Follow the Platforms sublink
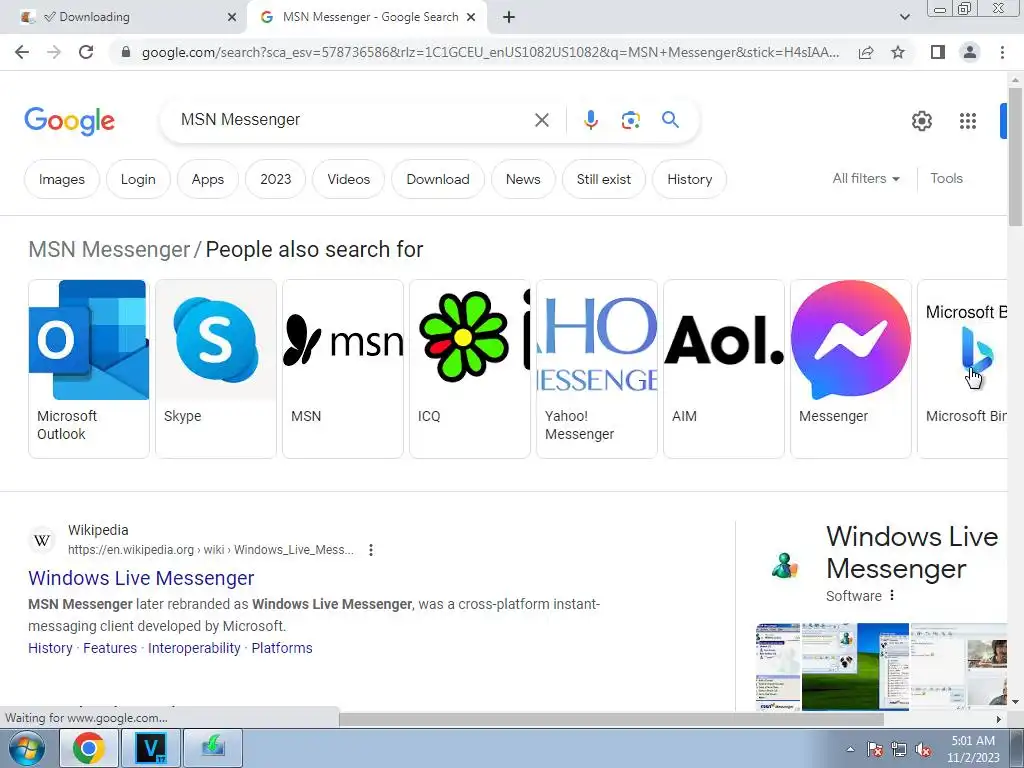This screenshot has width=1024, height=768. pyautogui.click(x=282, y=648)
